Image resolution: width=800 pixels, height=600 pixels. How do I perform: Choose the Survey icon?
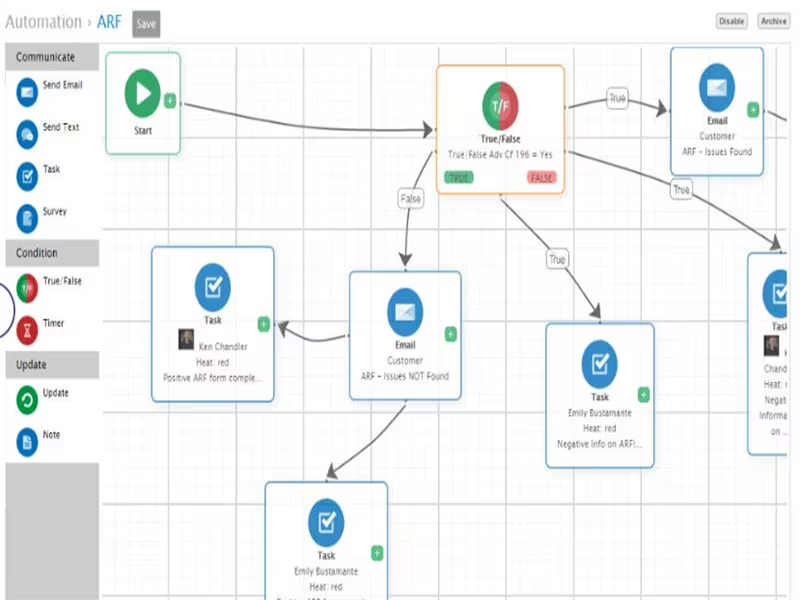pyautogui.click(x=27, y=219)
